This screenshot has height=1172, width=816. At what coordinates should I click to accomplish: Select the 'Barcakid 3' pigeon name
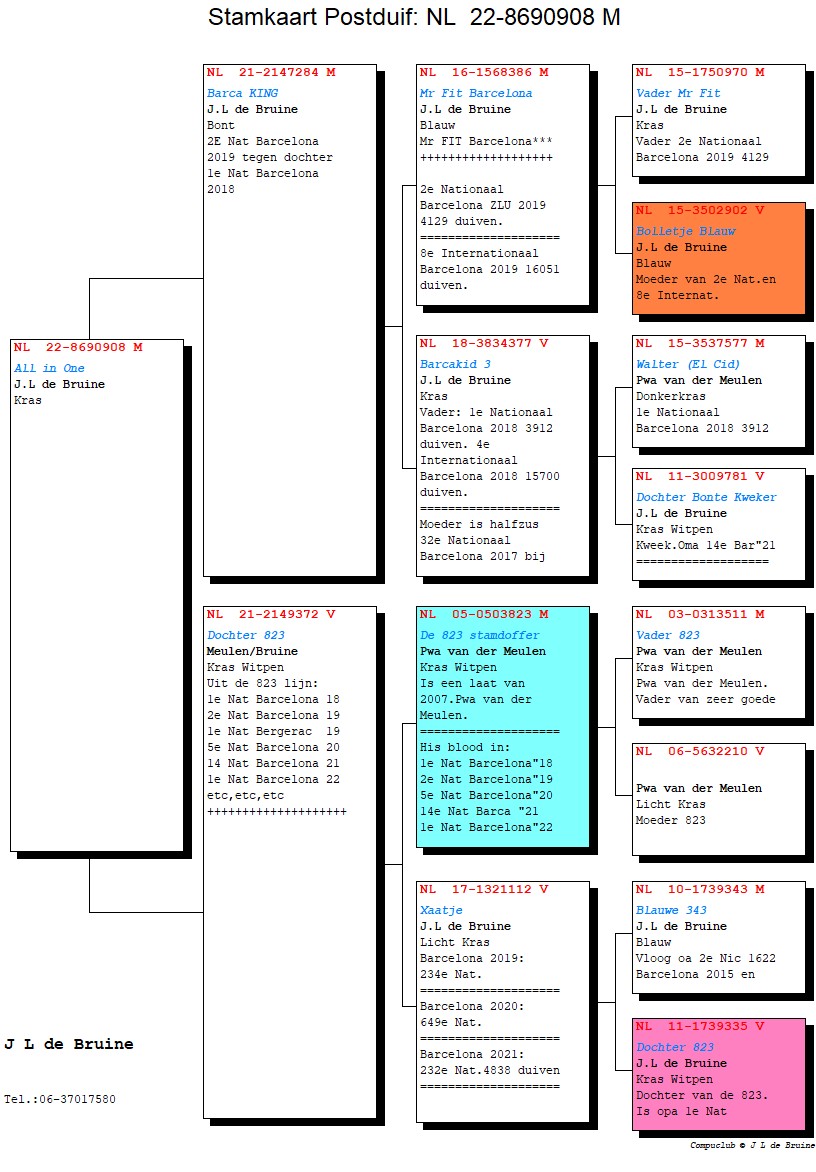pos(455,364)
